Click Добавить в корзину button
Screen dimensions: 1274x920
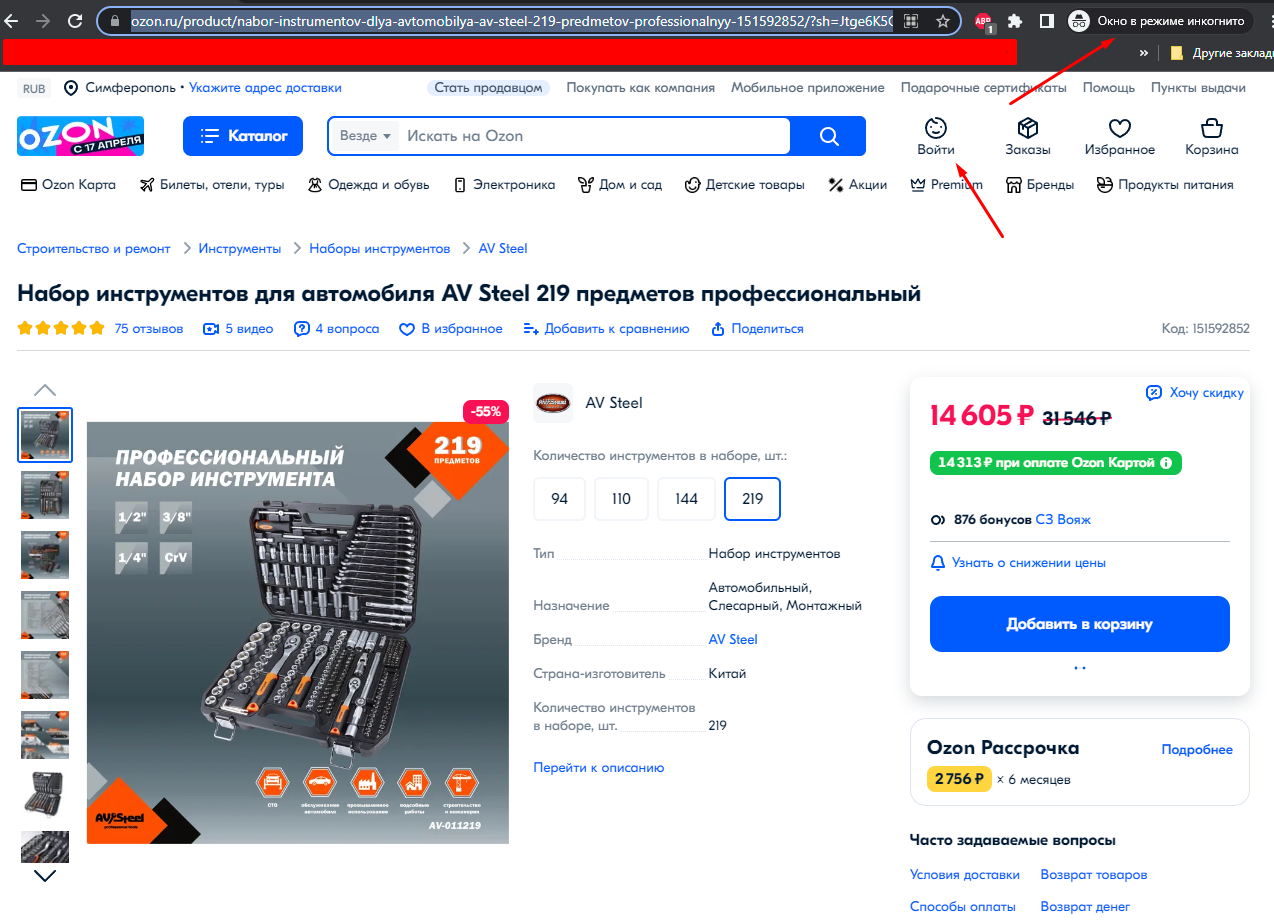1080,624
